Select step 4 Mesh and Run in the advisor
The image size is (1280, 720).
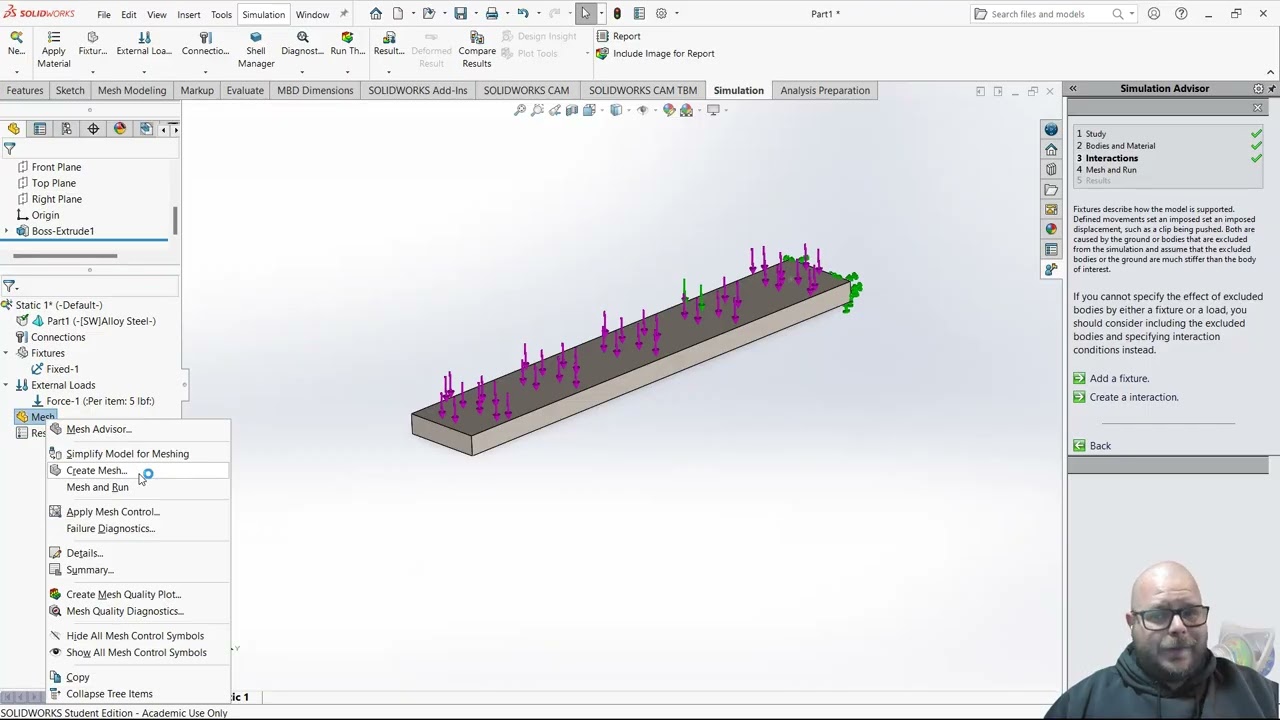[x=1111, y=170]
